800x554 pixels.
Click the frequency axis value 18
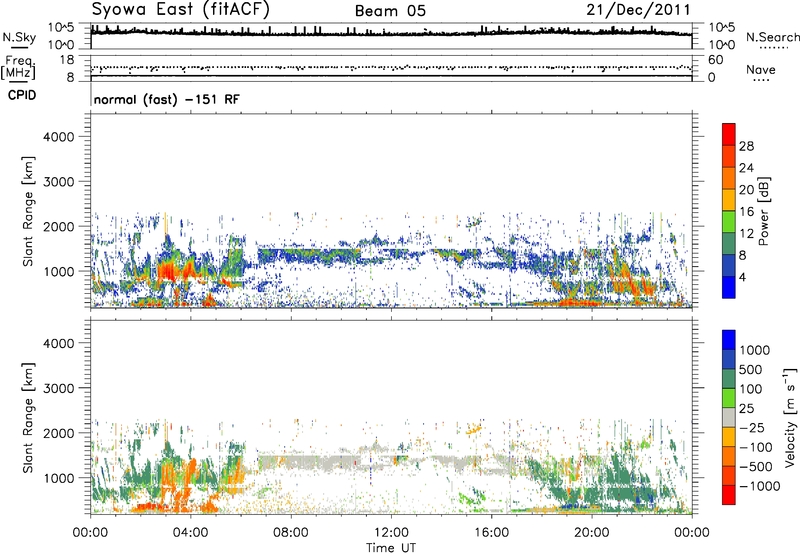click(x=67, y=60)
